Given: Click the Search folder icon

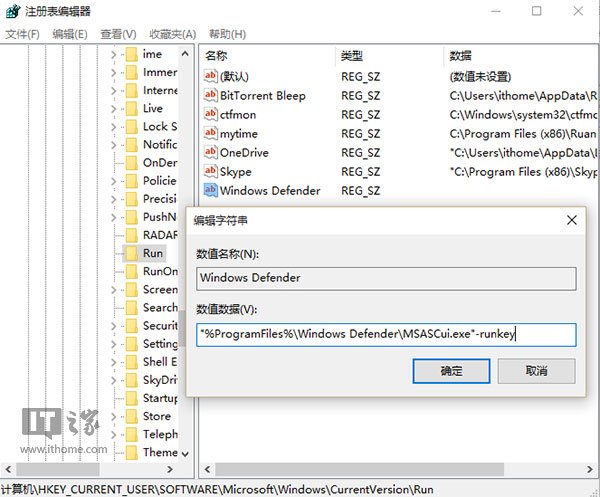Looking at the screenshot, I should [x=132, y=308].
